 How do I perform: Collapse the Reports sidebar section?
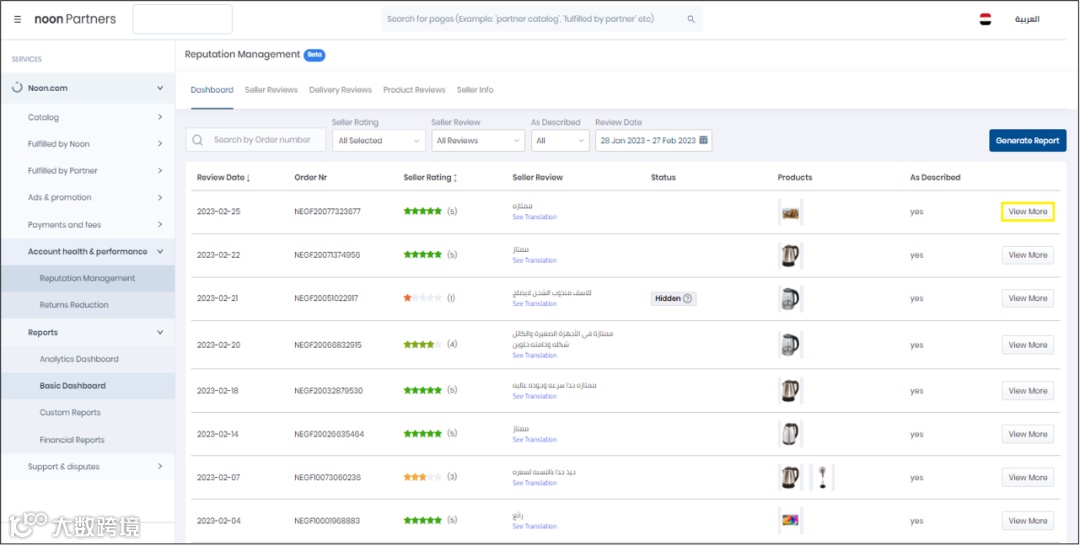(x=160, y=332)
